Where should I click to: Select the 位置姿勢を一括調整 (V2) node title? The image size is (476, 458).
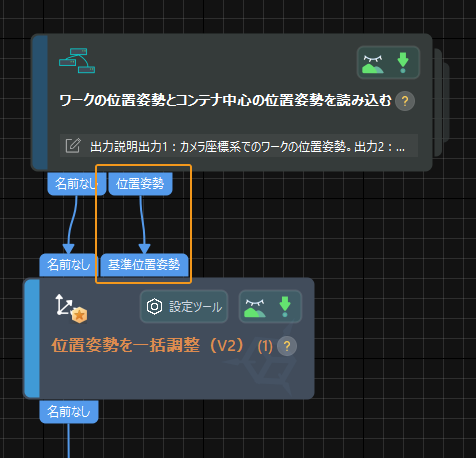162,346
